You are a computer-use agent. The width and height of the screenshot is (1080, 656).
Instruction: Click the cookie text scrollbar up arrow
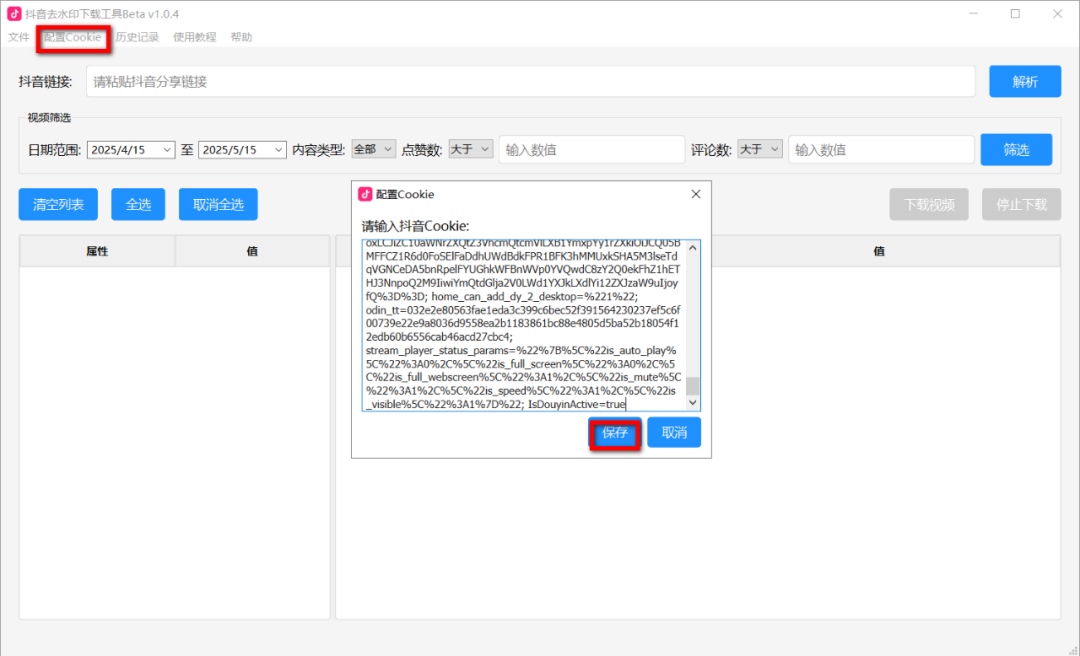pyautogui.click(x=693, y=248)
